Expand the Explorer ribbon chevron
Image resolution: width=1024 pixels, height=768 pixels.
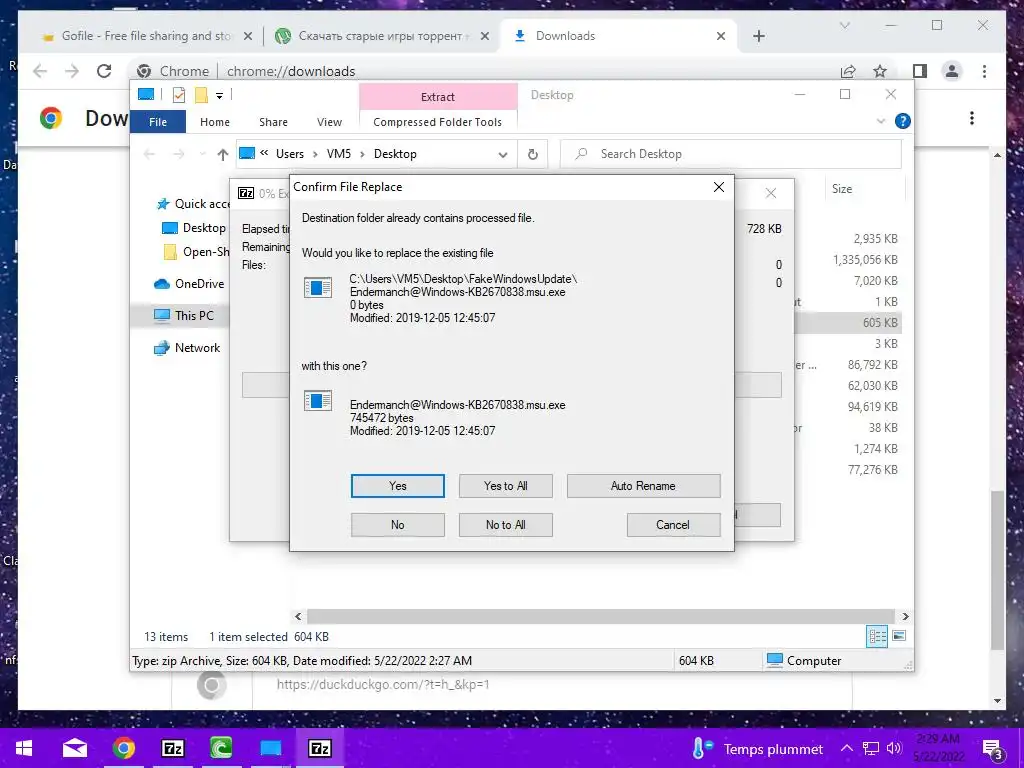880,121
